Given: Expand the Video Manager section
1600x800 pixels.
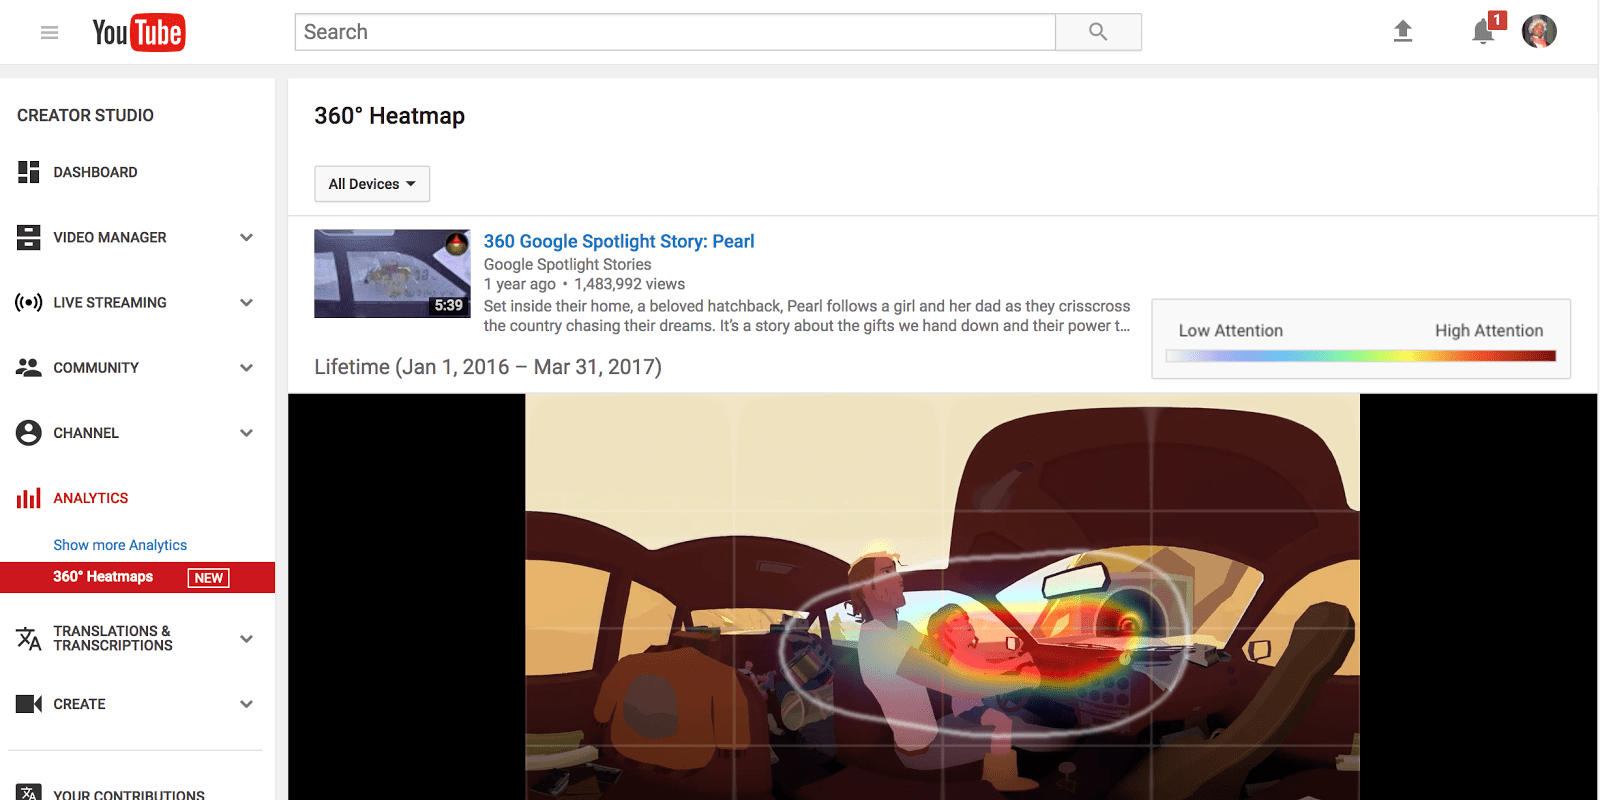Looking at the screenshot, I should tap(246, 237).
